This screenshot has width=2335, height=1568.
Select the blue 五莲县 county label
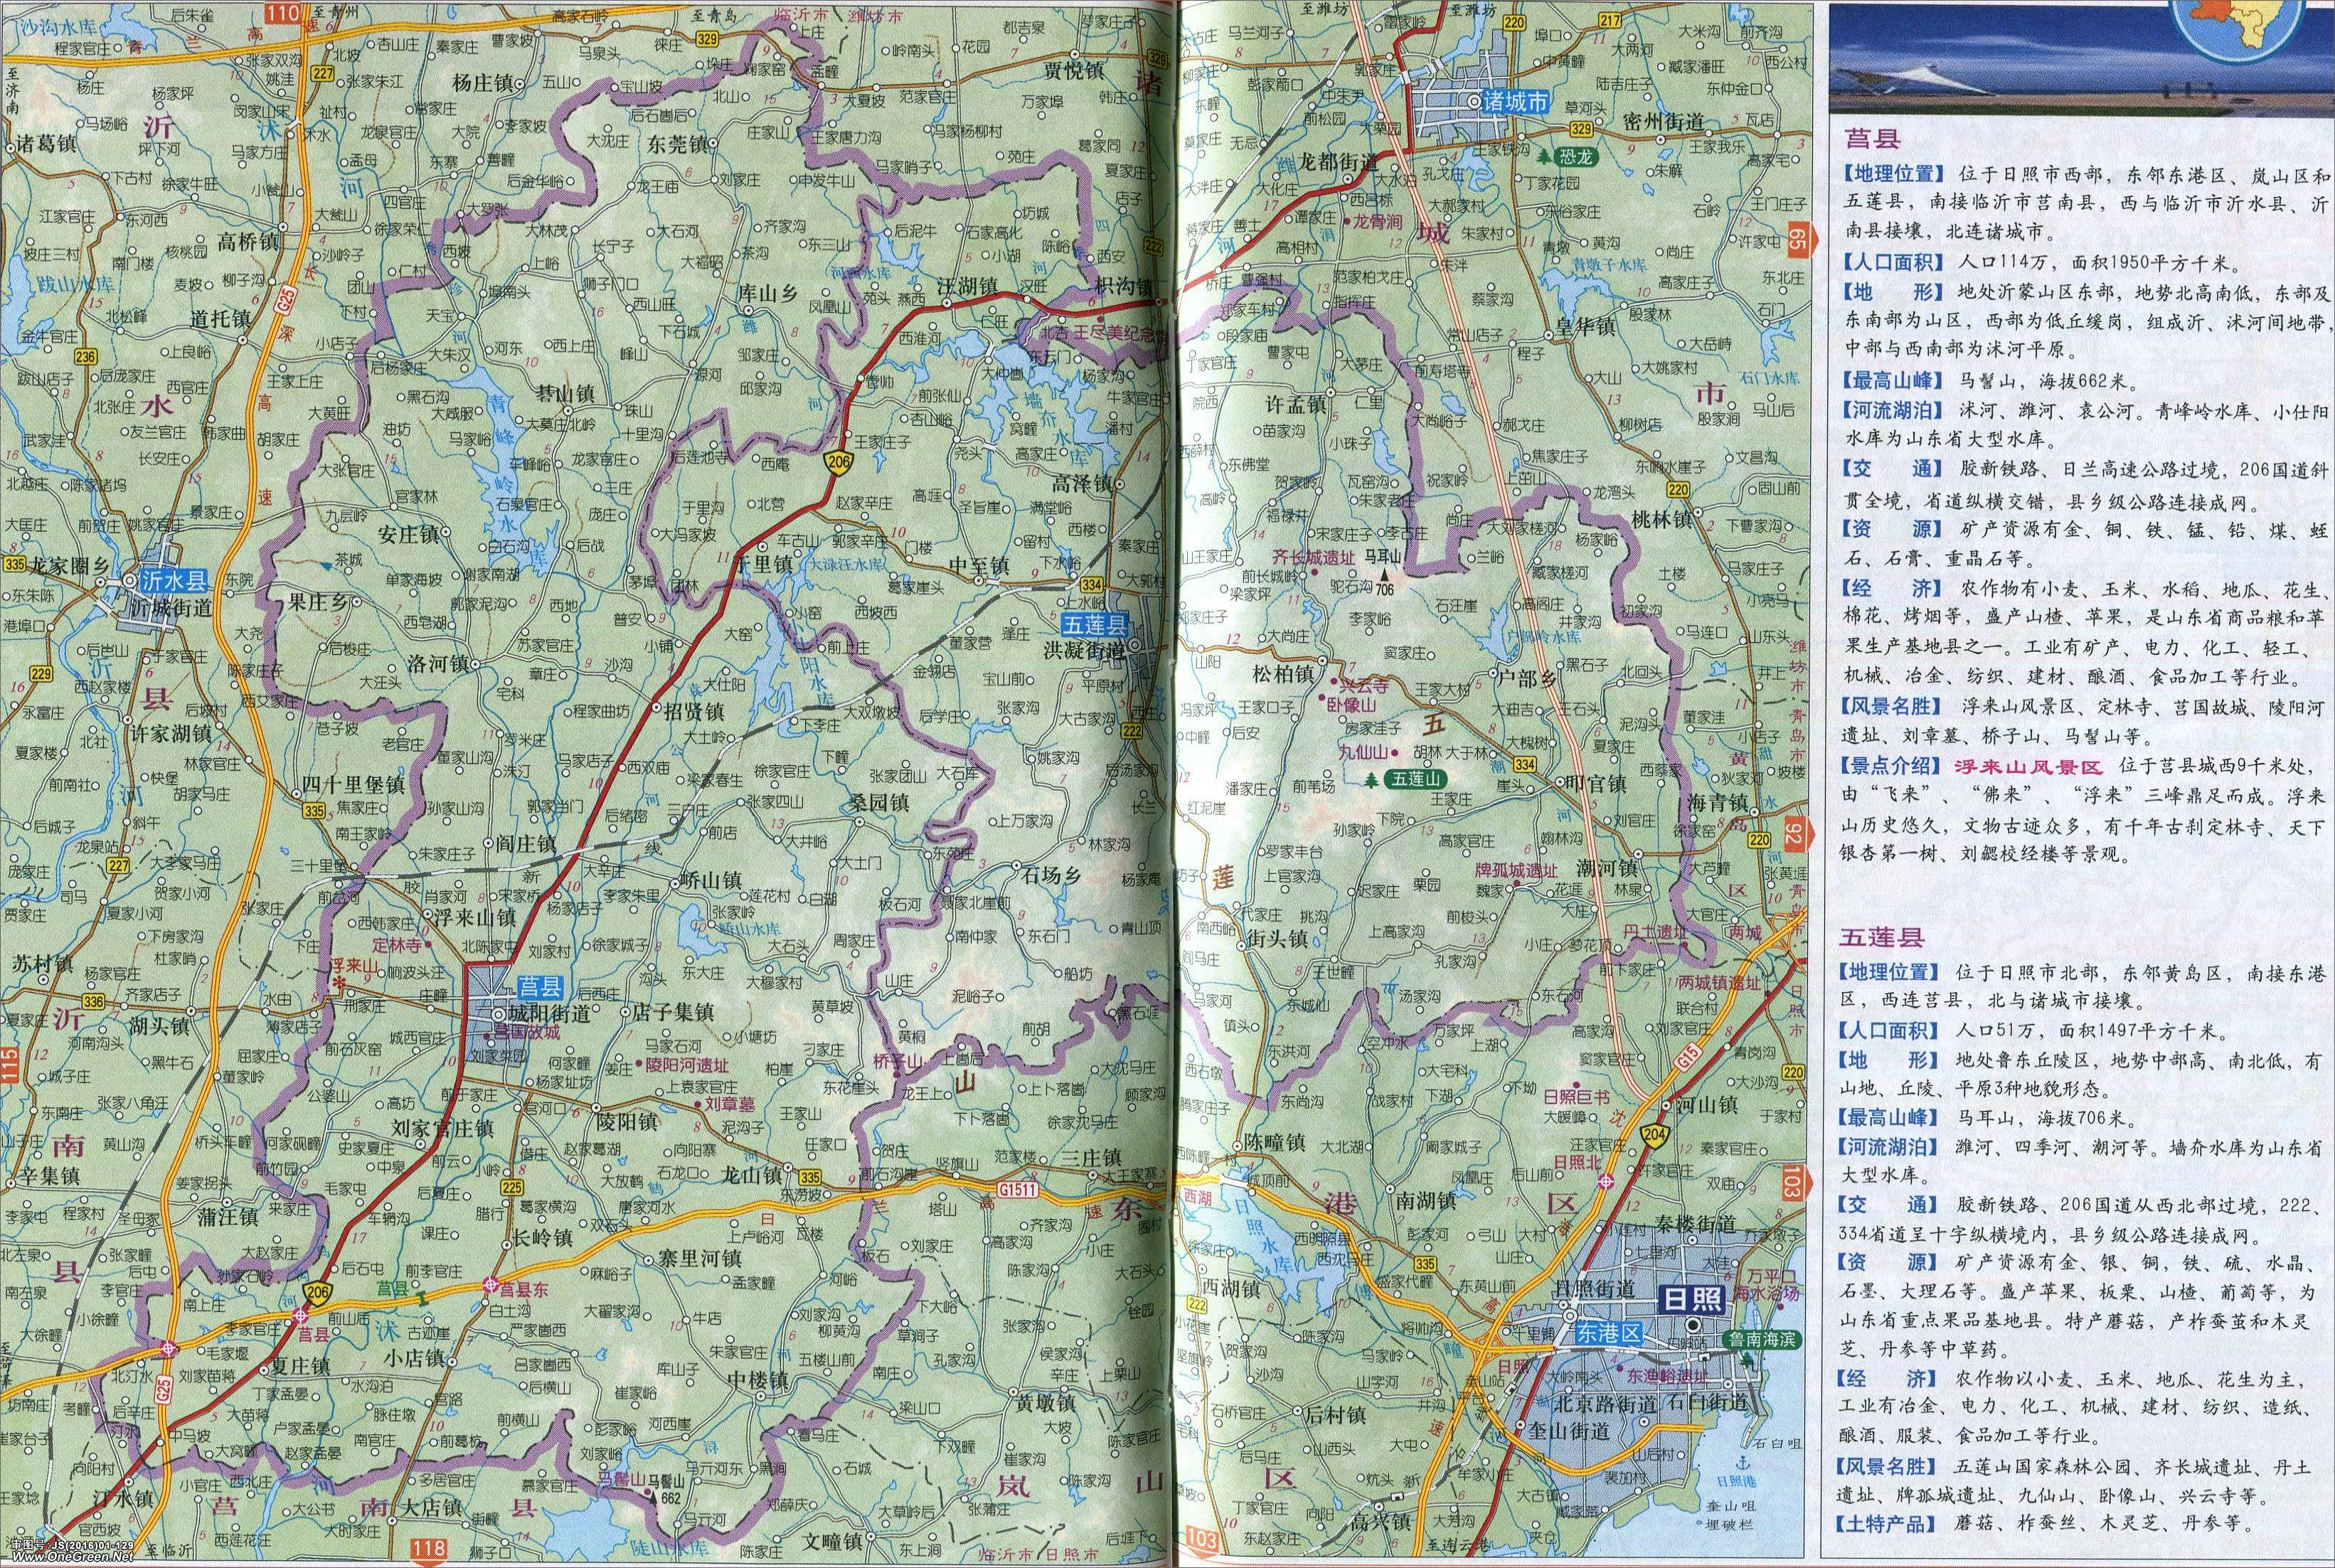1094,625
